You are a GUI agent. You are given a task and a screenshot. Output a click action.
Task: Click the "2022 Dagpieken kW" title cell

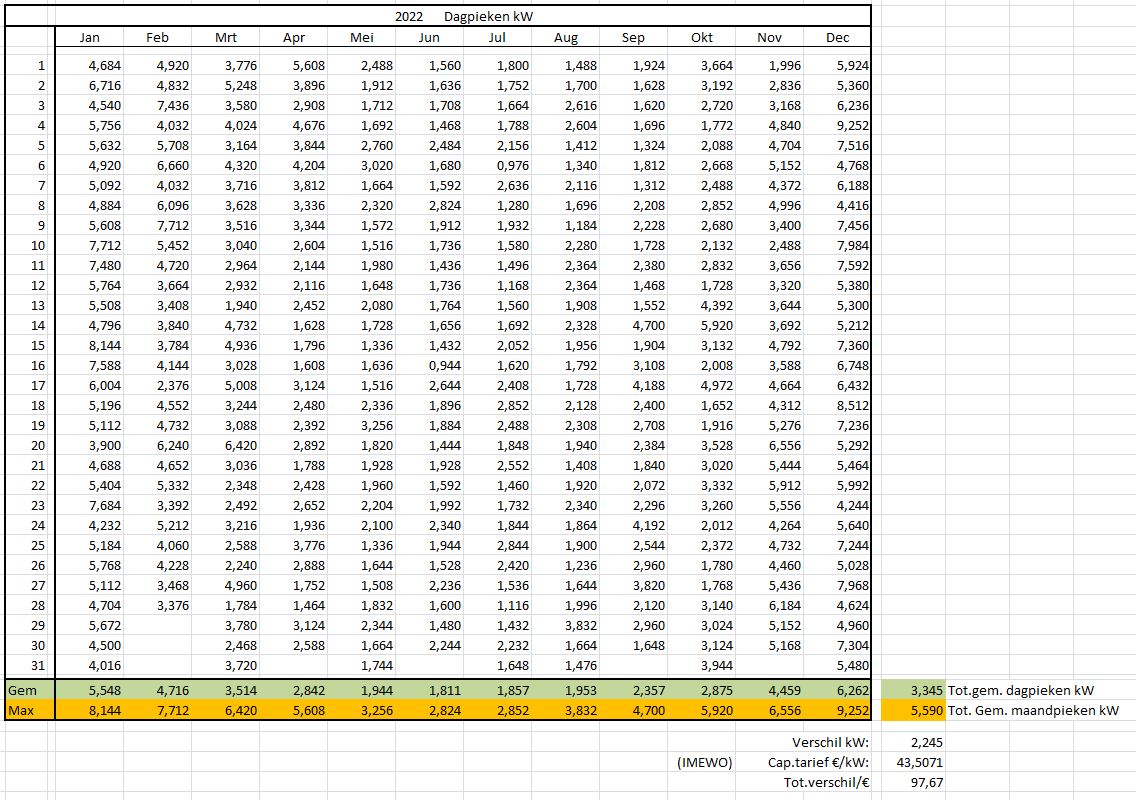(463, 16)
